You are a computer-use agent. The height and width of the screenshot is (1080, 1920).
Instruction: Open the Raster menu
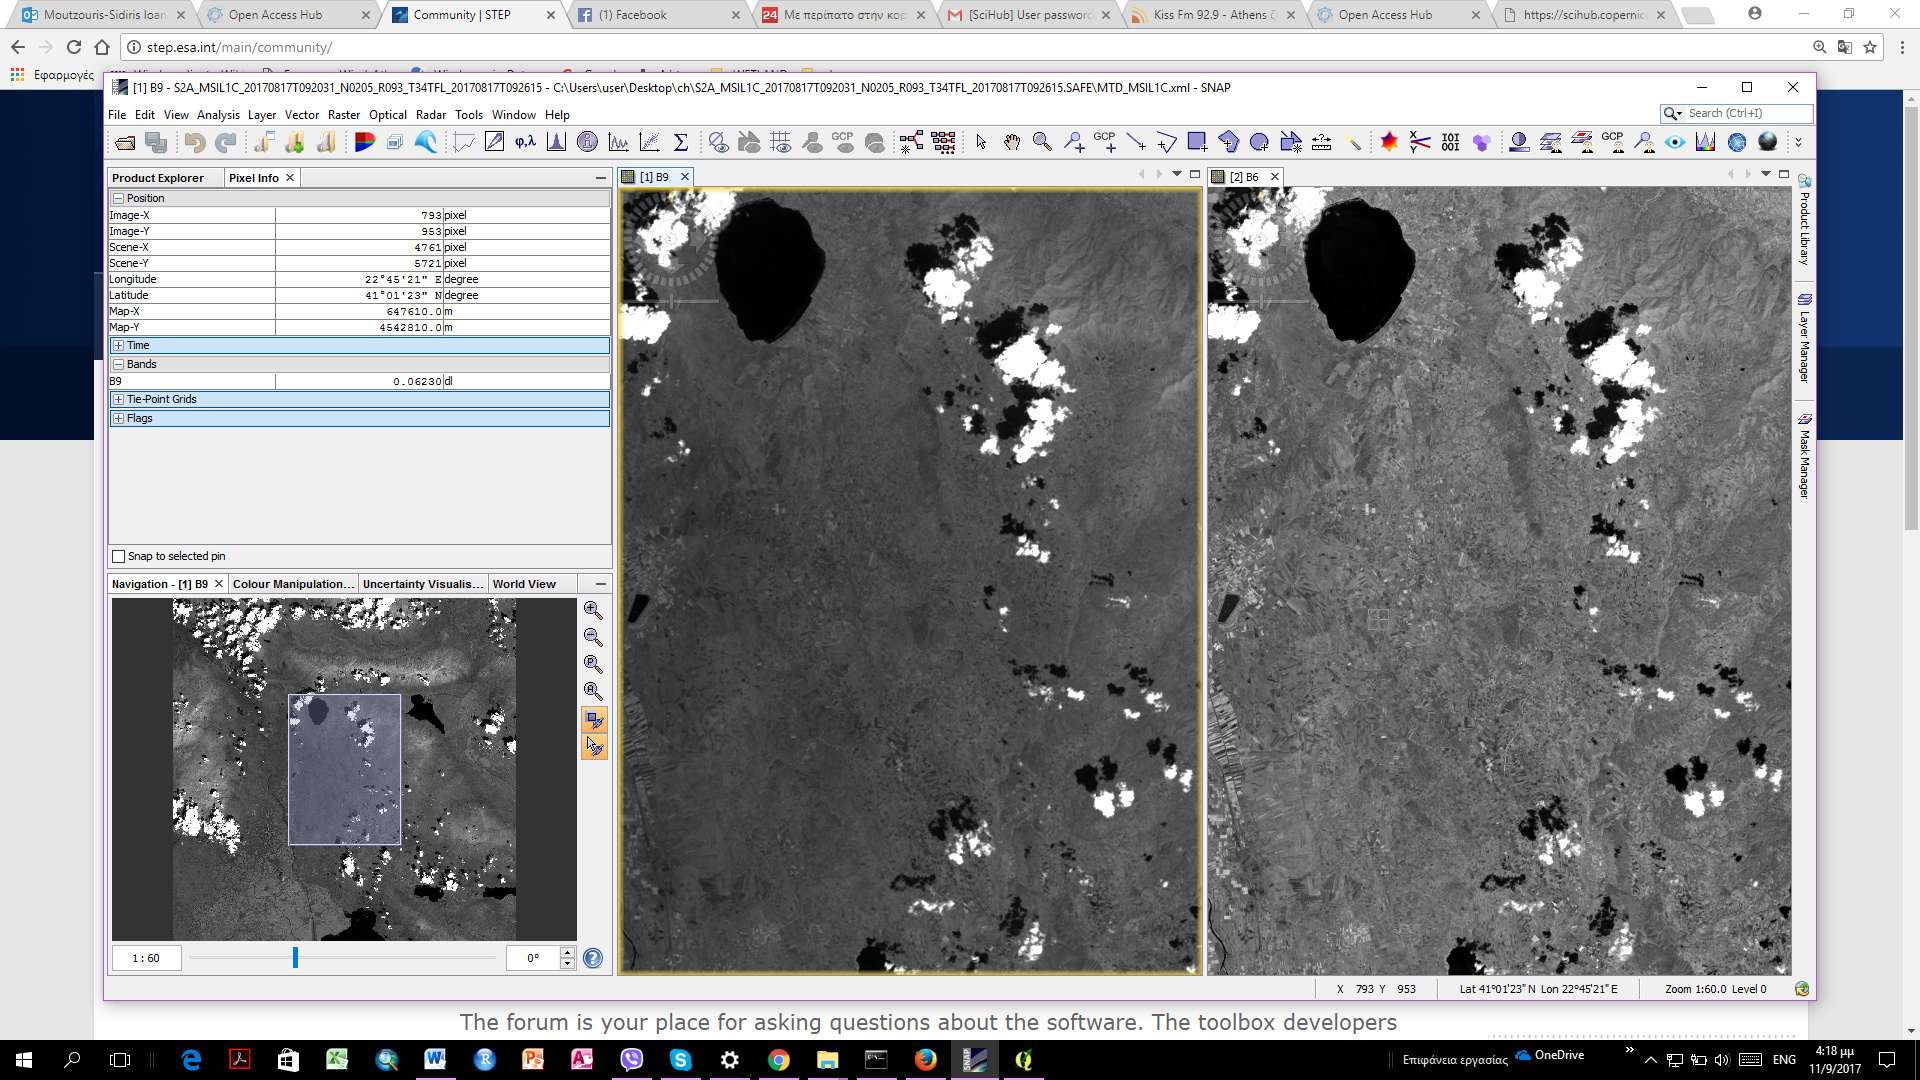pyautogui.click(x=343, y=115)
